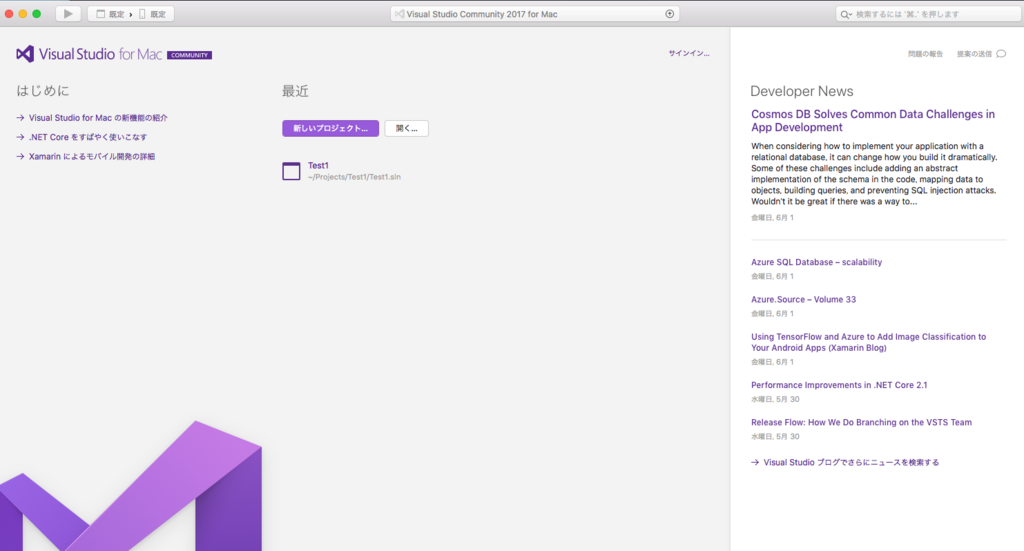Focus the toolbar search field

coord(929,14)
